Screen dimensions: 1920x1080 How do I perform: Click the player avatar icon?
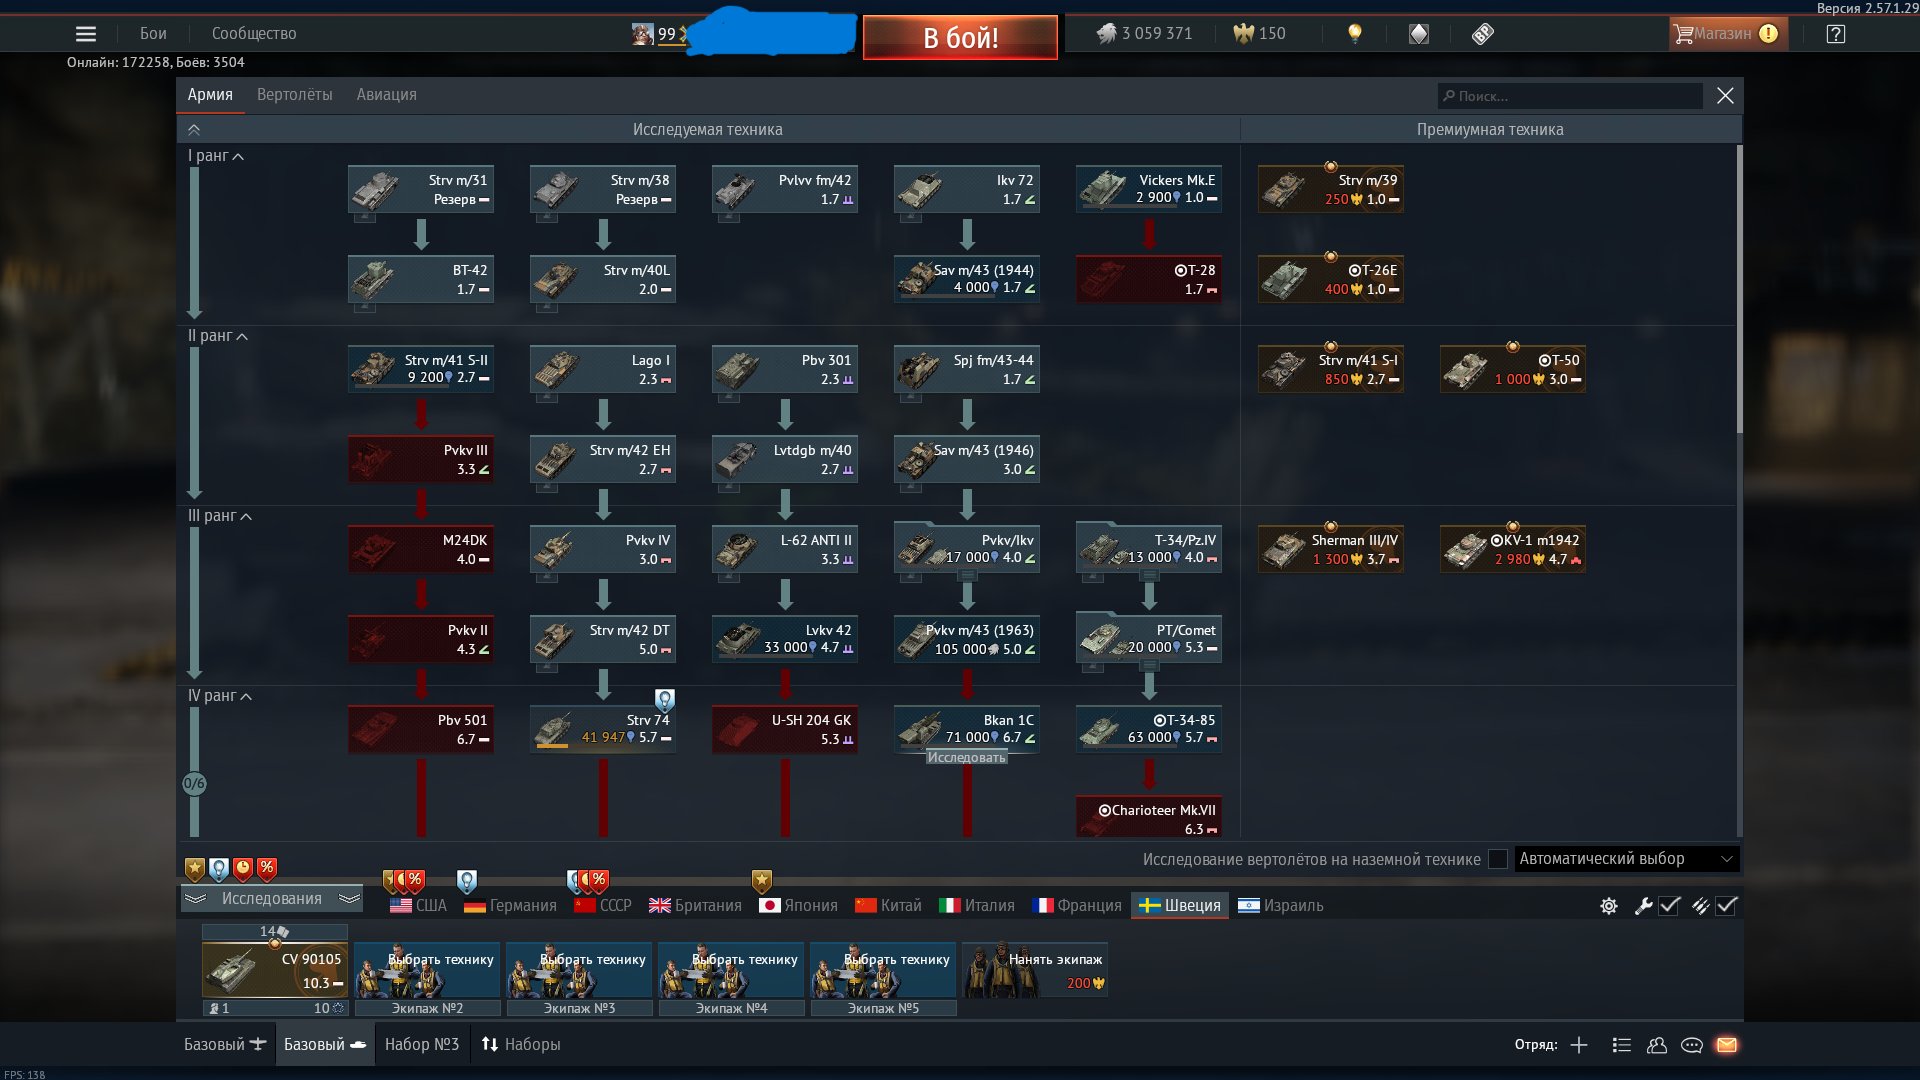click(x=642, y=34)
